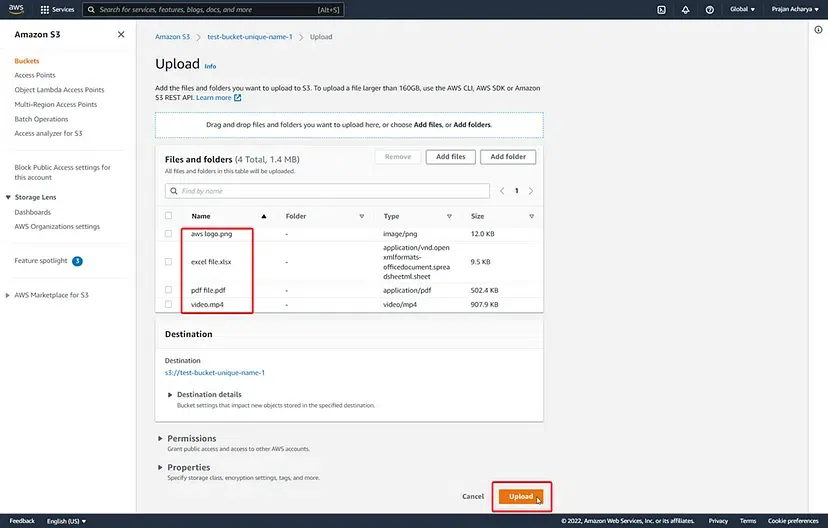Image resolution: width=828 pixels, height=528 pixels.
Task: Click the drag and drop upload zone
Action: click(x=349, y=125)
